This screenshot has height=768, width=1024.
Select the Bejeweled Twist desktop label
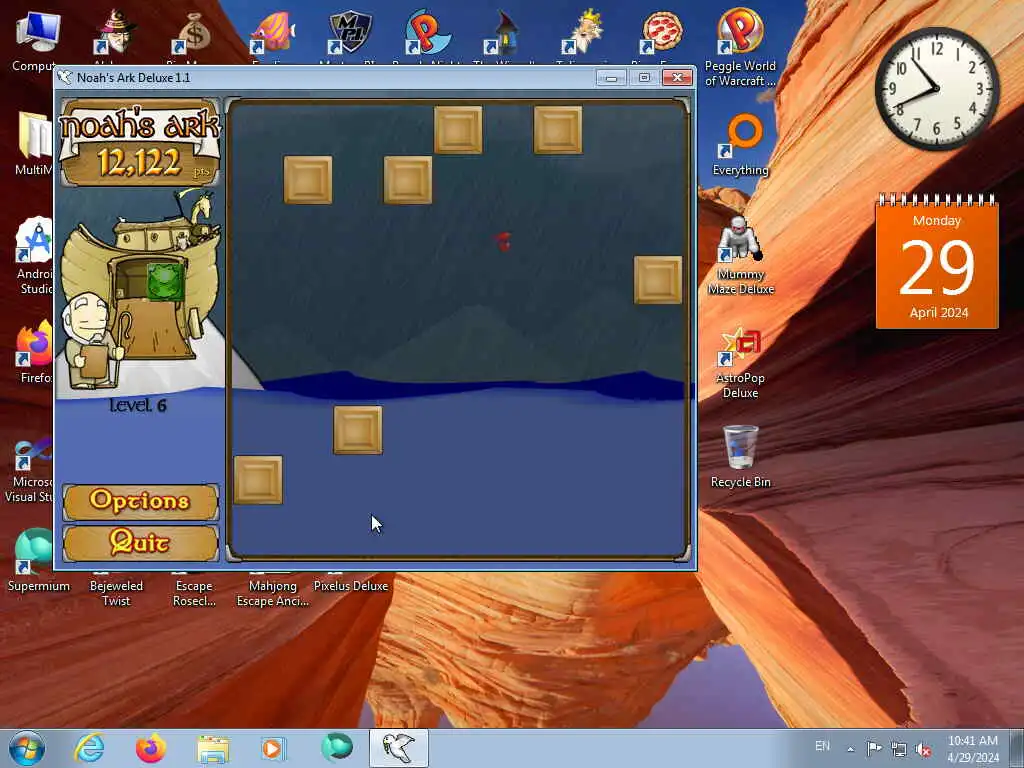[116, 593]
